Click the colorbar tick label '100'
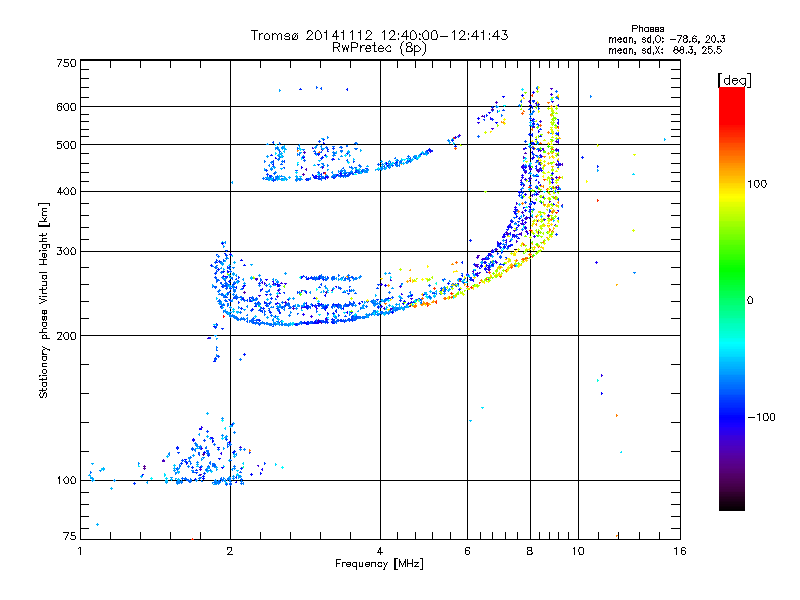The width and height of the screenshot is (800, 600). pos(757,184)
